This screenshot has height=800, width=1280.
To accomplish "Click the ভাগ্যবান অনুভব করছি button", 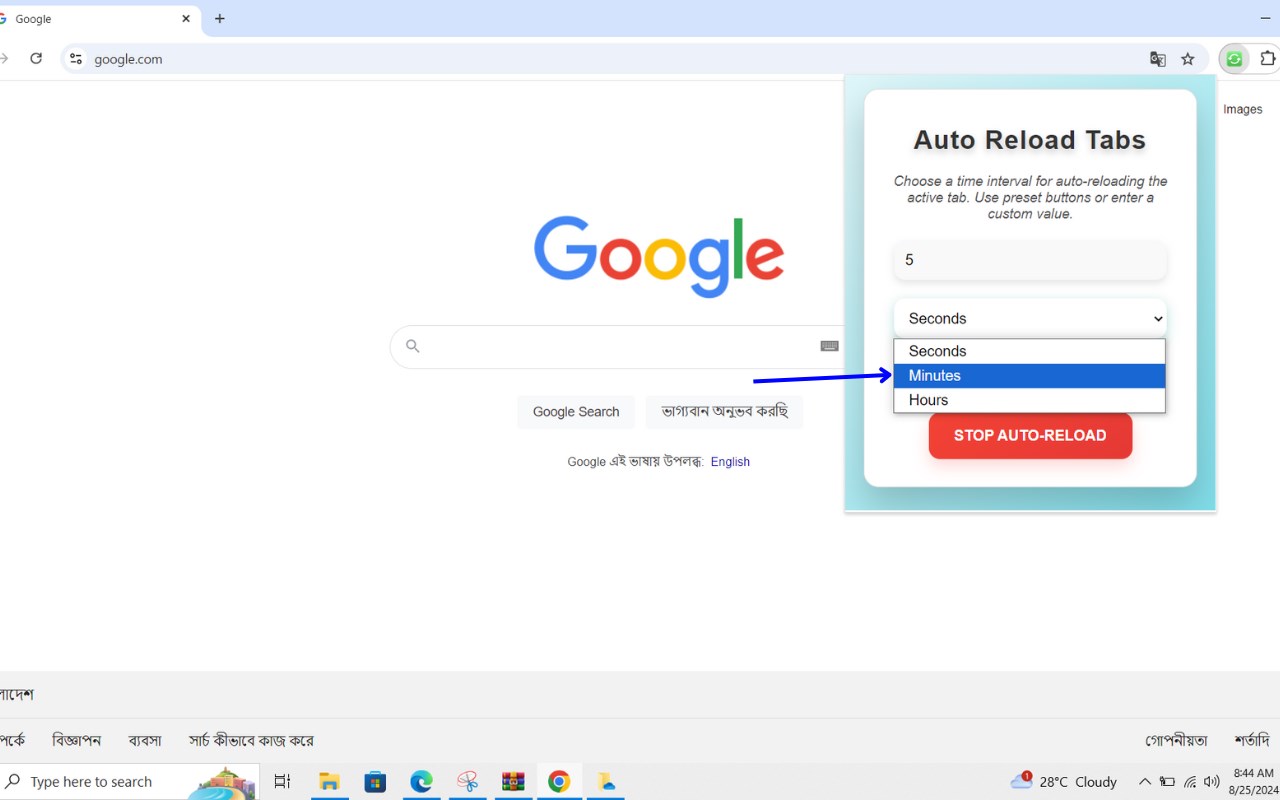I will coord(725,412).
